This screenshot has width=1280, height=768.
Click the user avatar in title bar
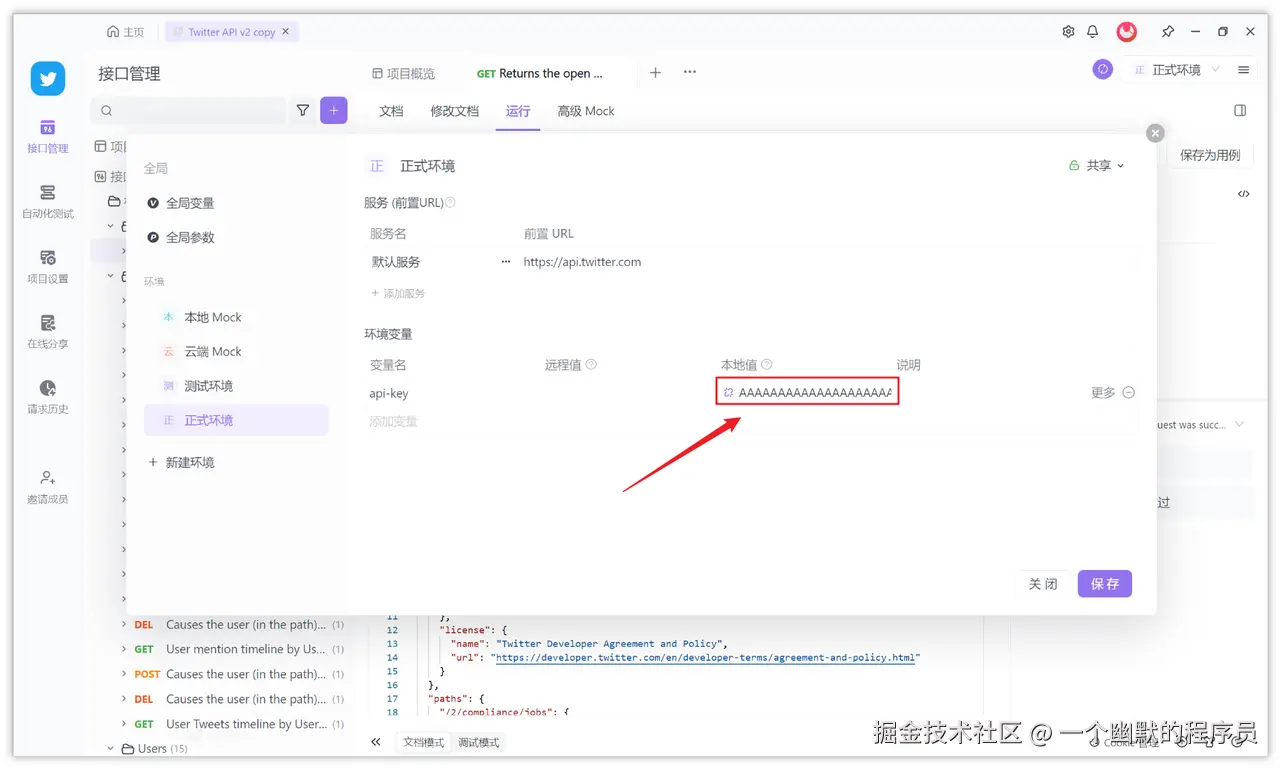[x=1127, y=32]
